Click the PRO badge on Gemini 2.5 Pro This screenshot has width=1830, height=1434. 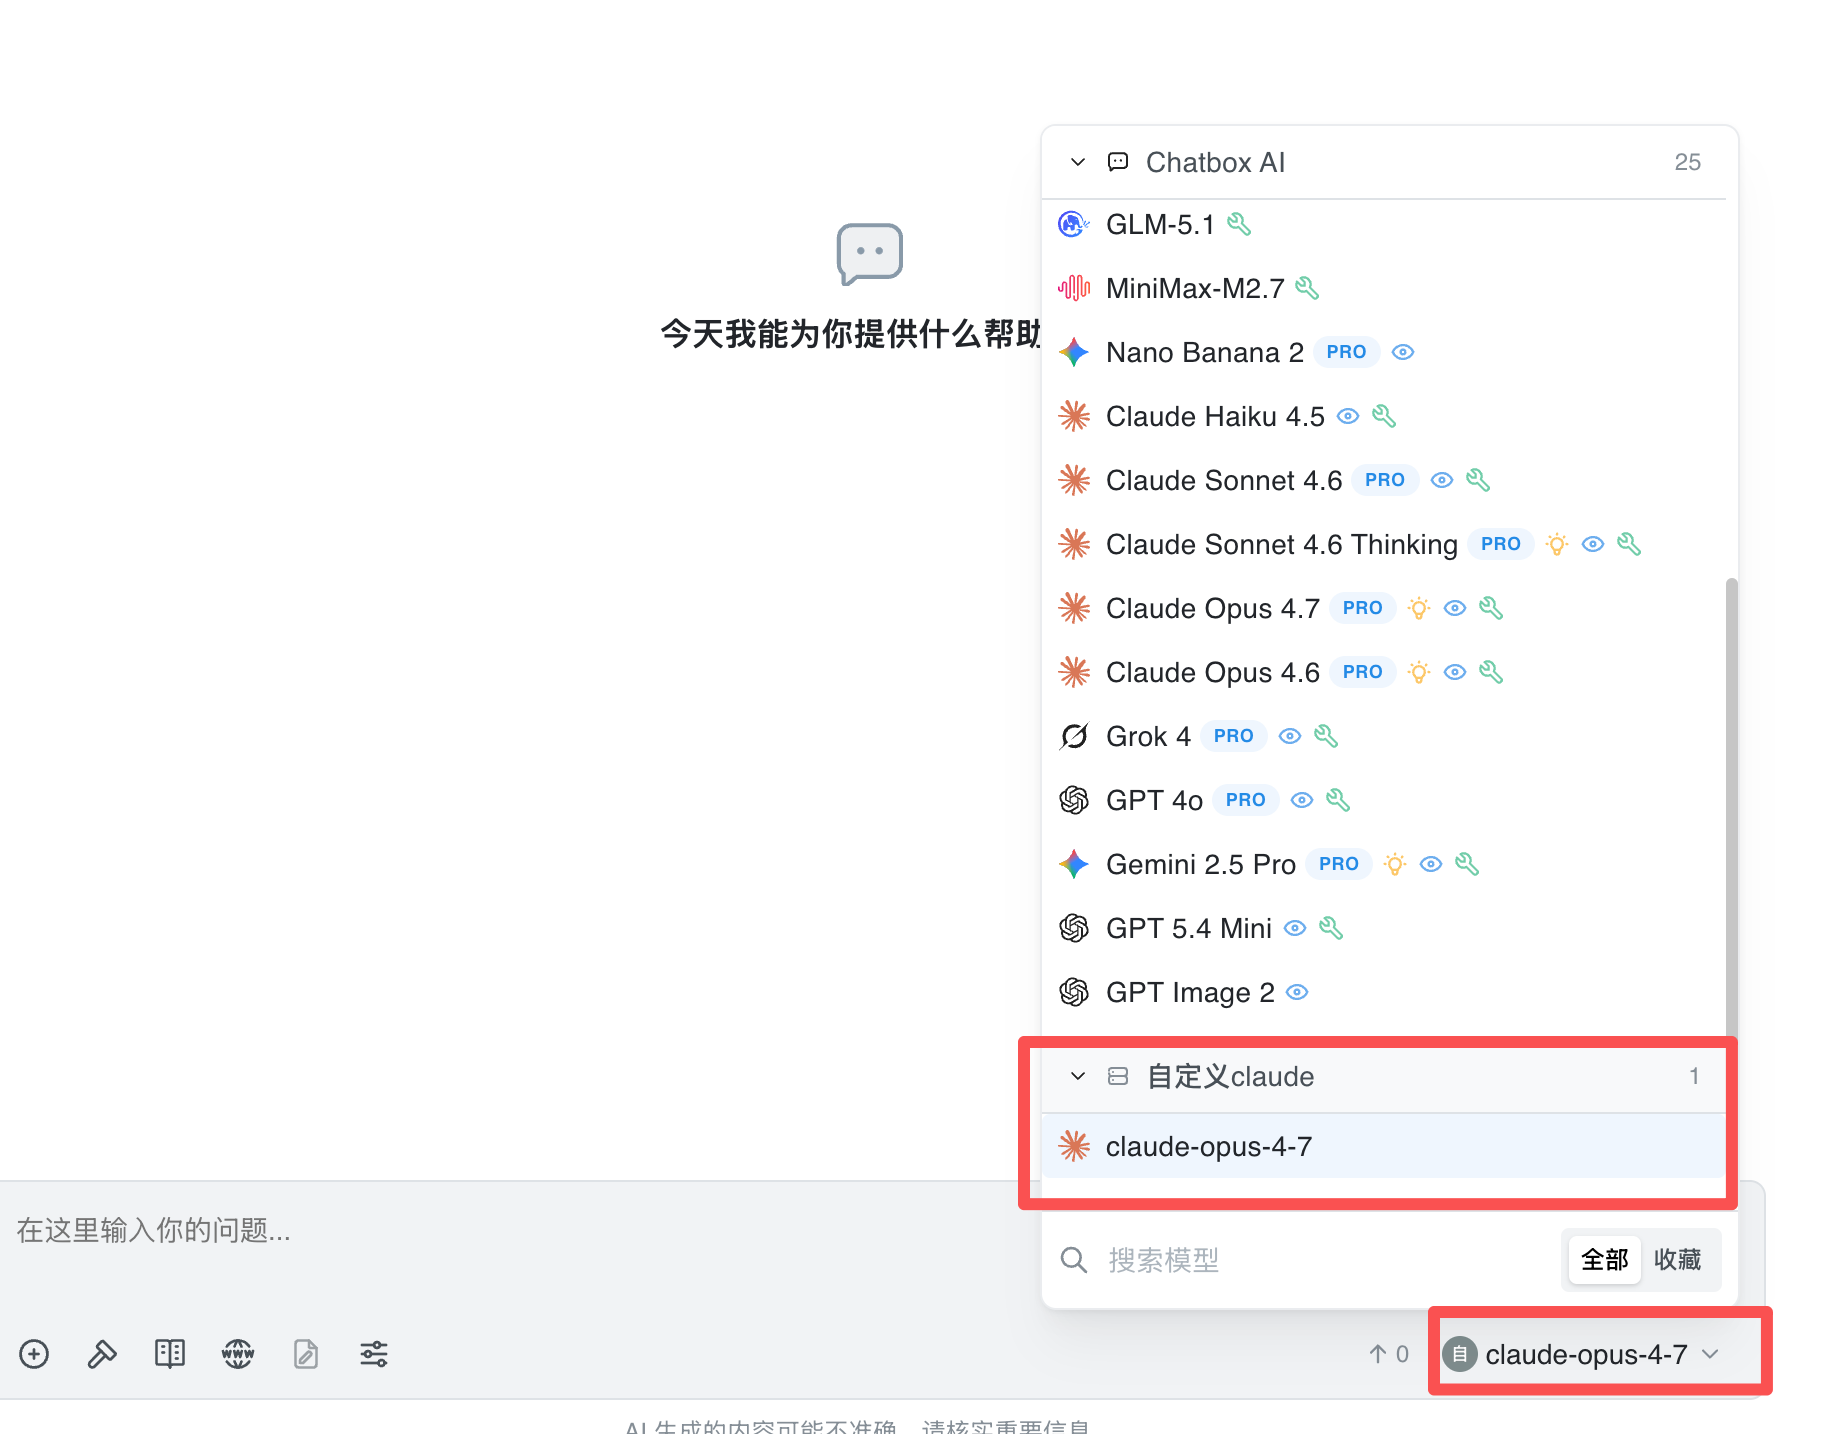[1339, 864]
